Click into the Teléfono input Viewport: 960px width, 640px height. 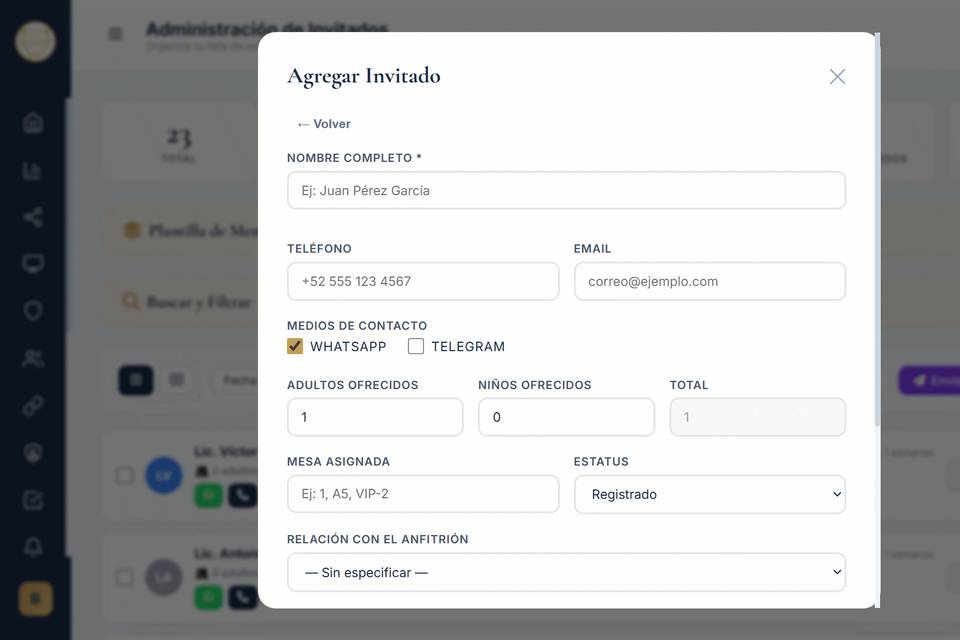point(423,282)
